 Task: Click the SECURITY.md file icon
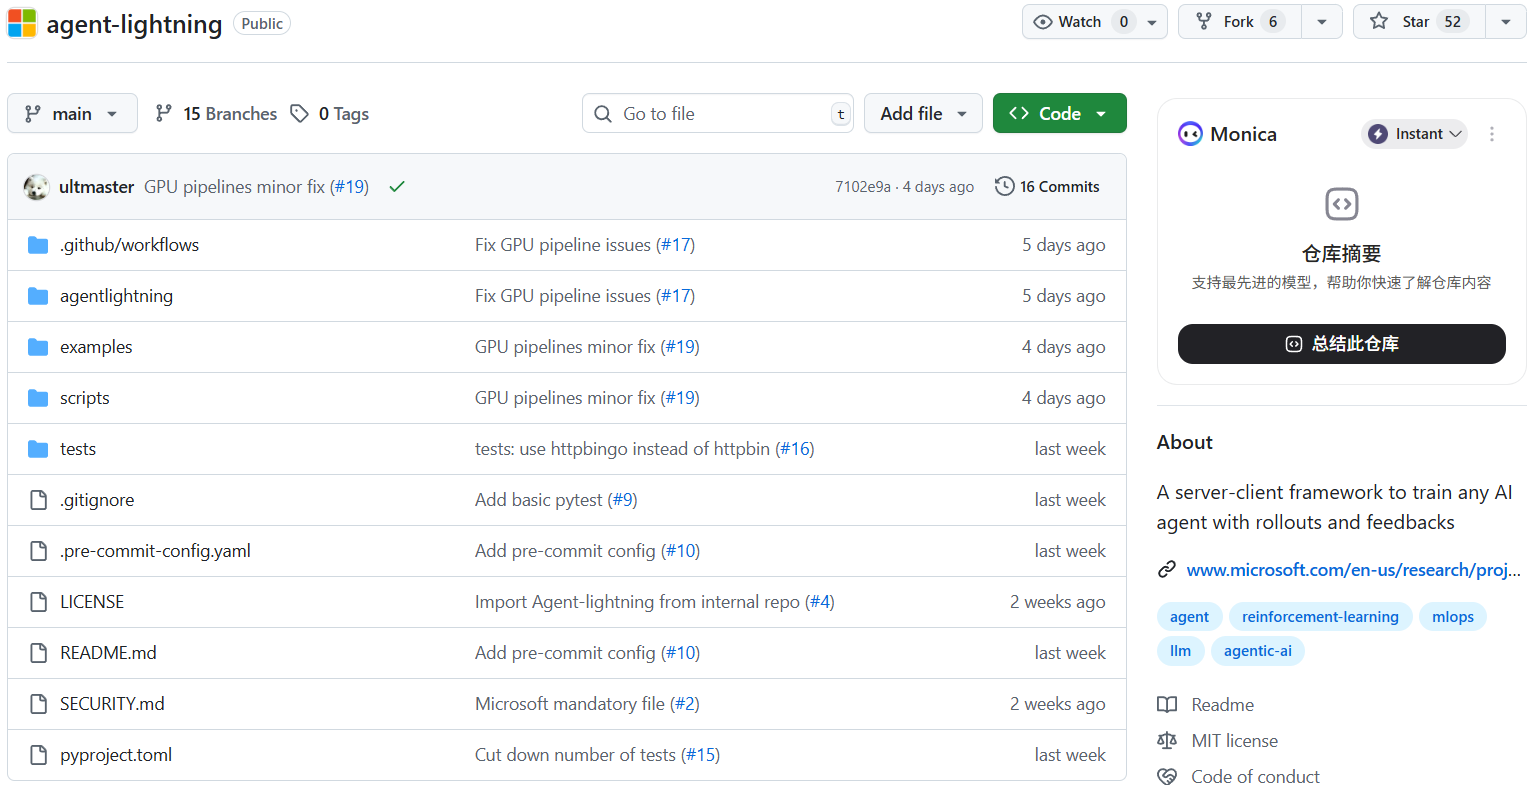[38, 704]
